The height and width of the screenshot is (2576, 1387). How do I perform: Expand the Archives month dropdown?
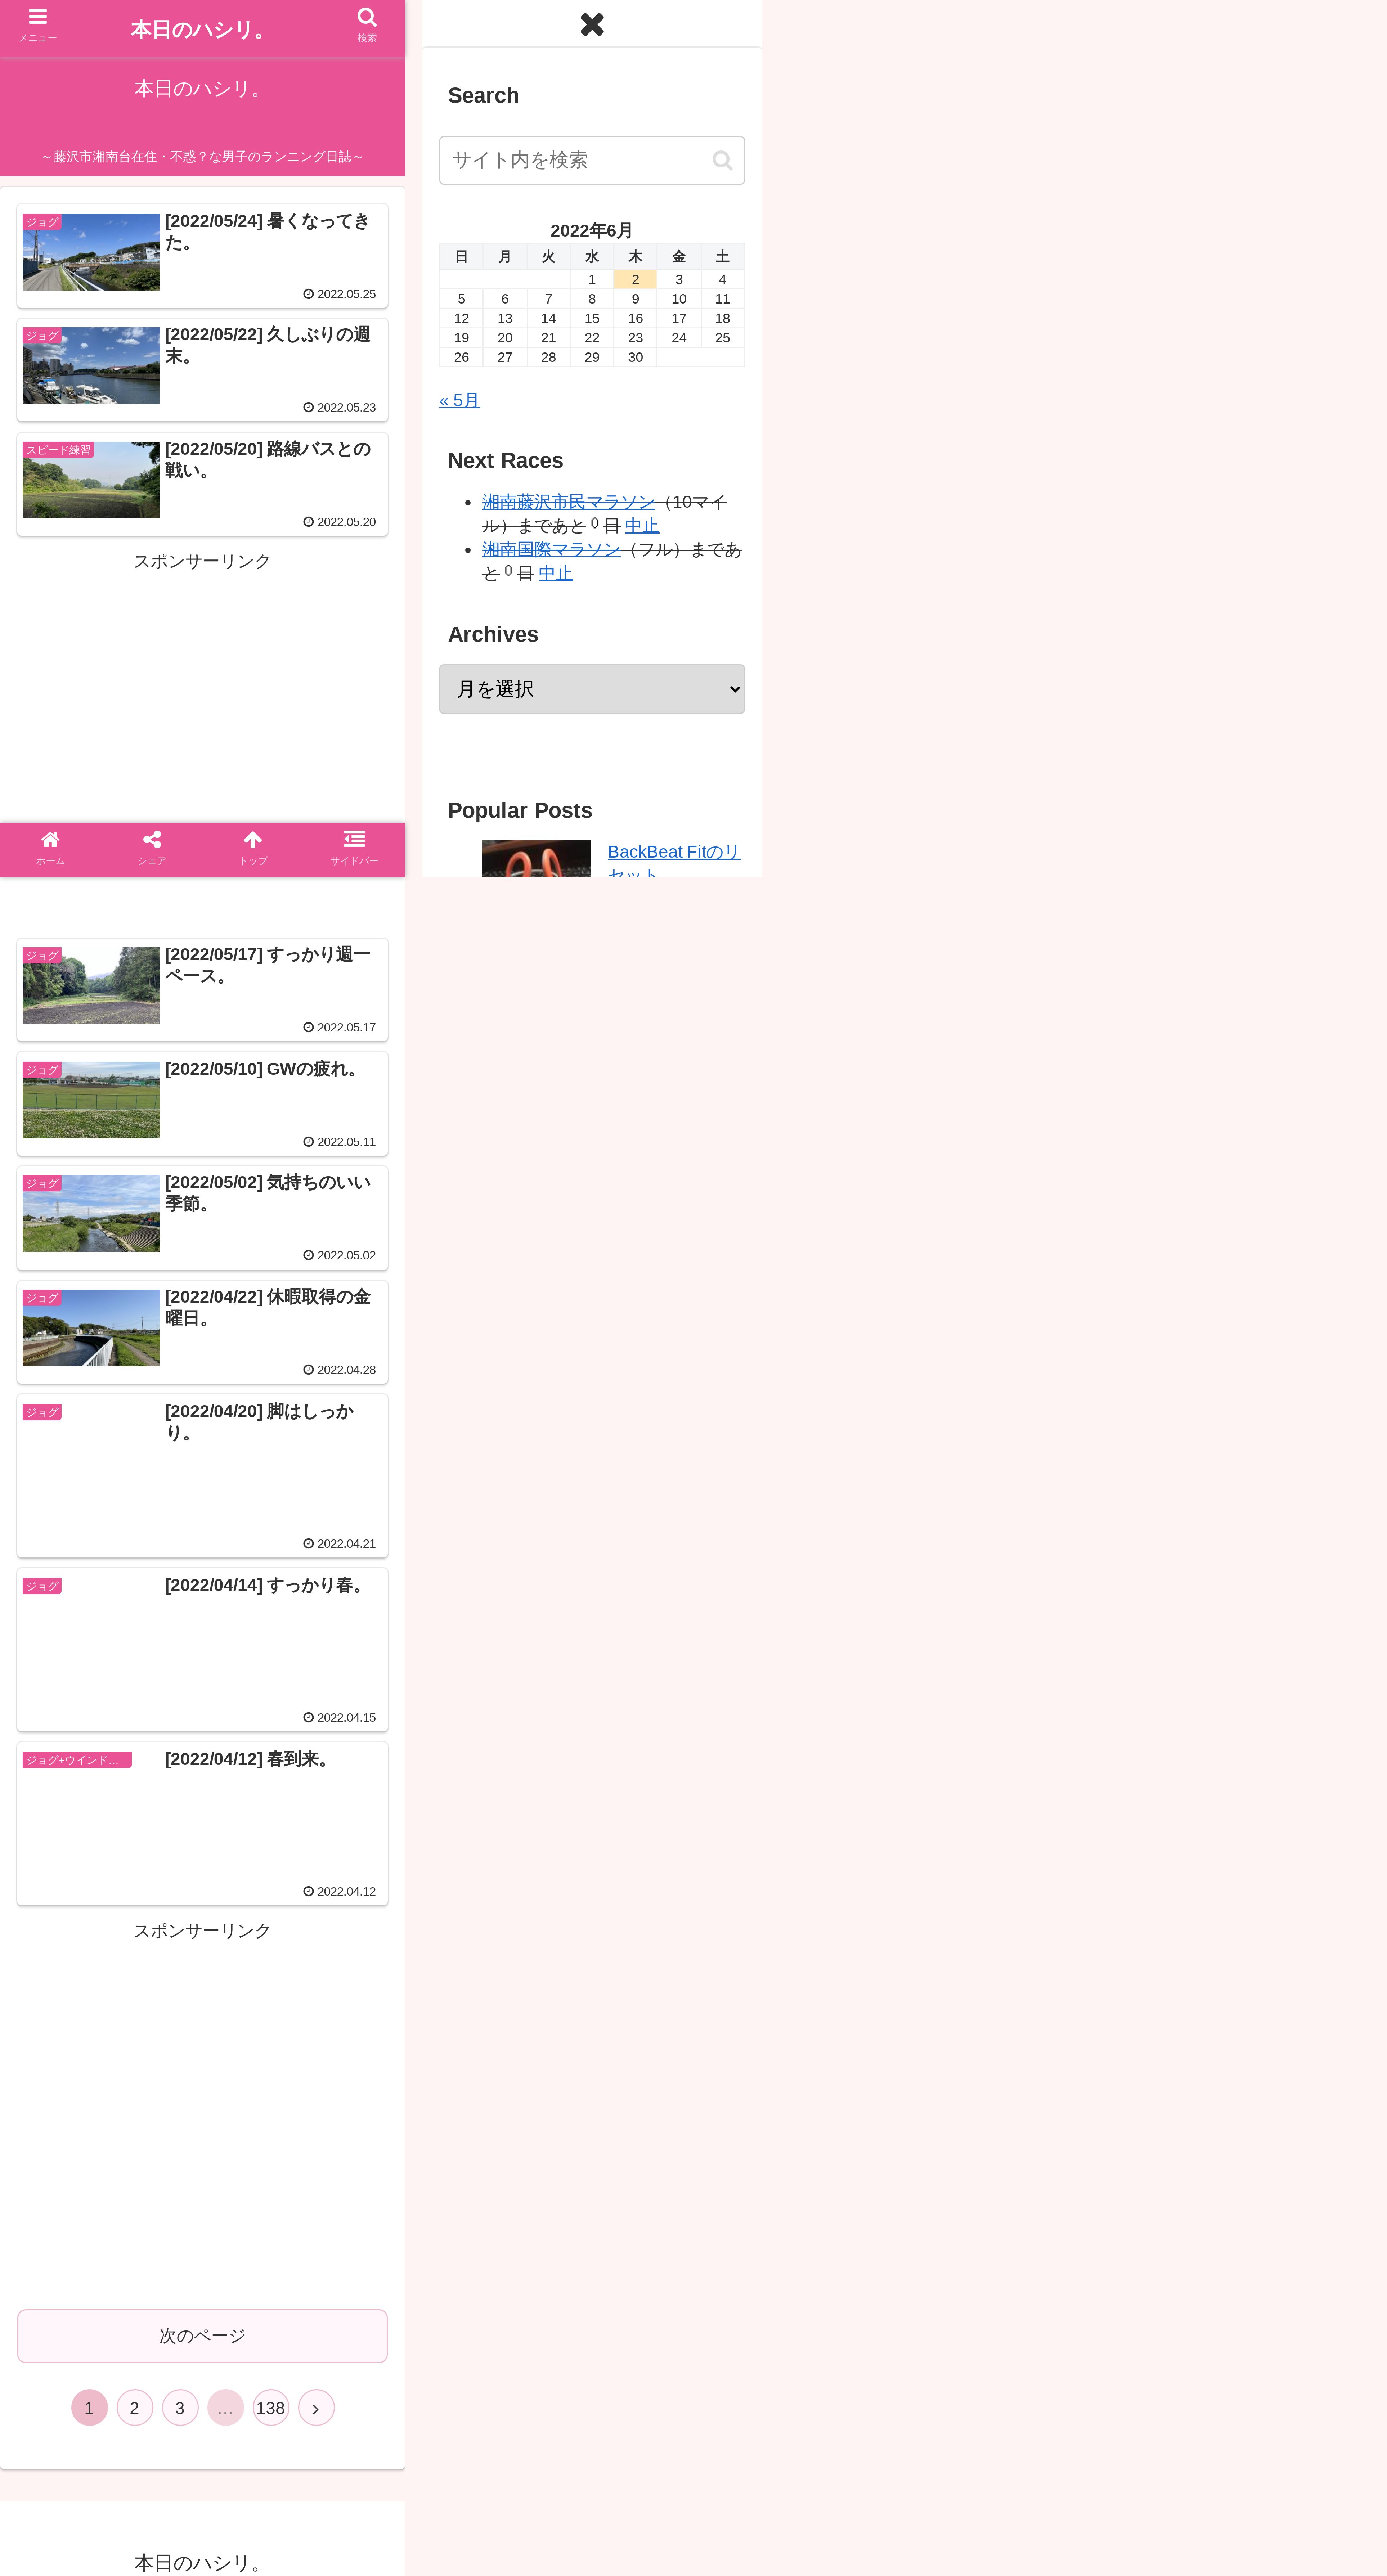592,689
